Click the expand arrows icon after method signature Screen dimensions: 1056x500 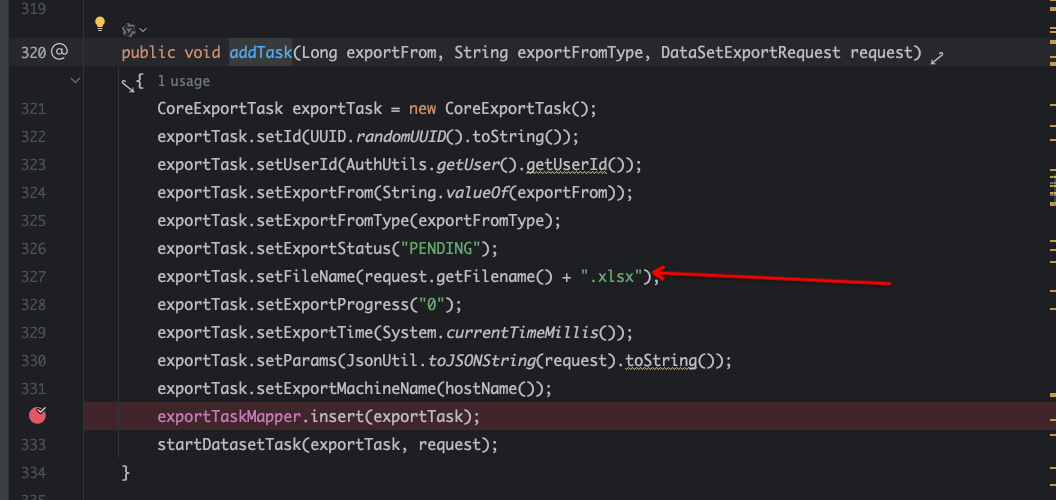pyautogui.click(x=937, y=58)
